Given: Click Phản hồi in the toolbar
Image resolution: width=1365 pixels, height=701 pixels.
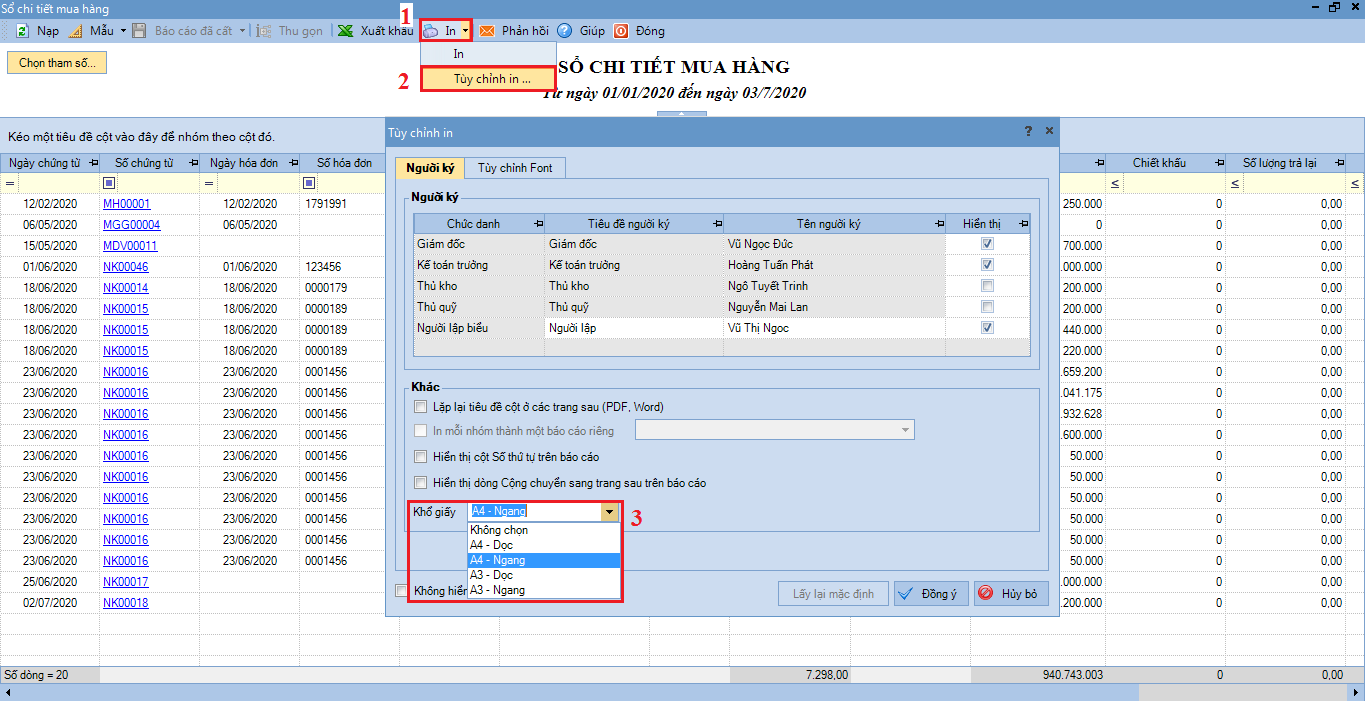Looking at the screenshot, I should (525, 31).
